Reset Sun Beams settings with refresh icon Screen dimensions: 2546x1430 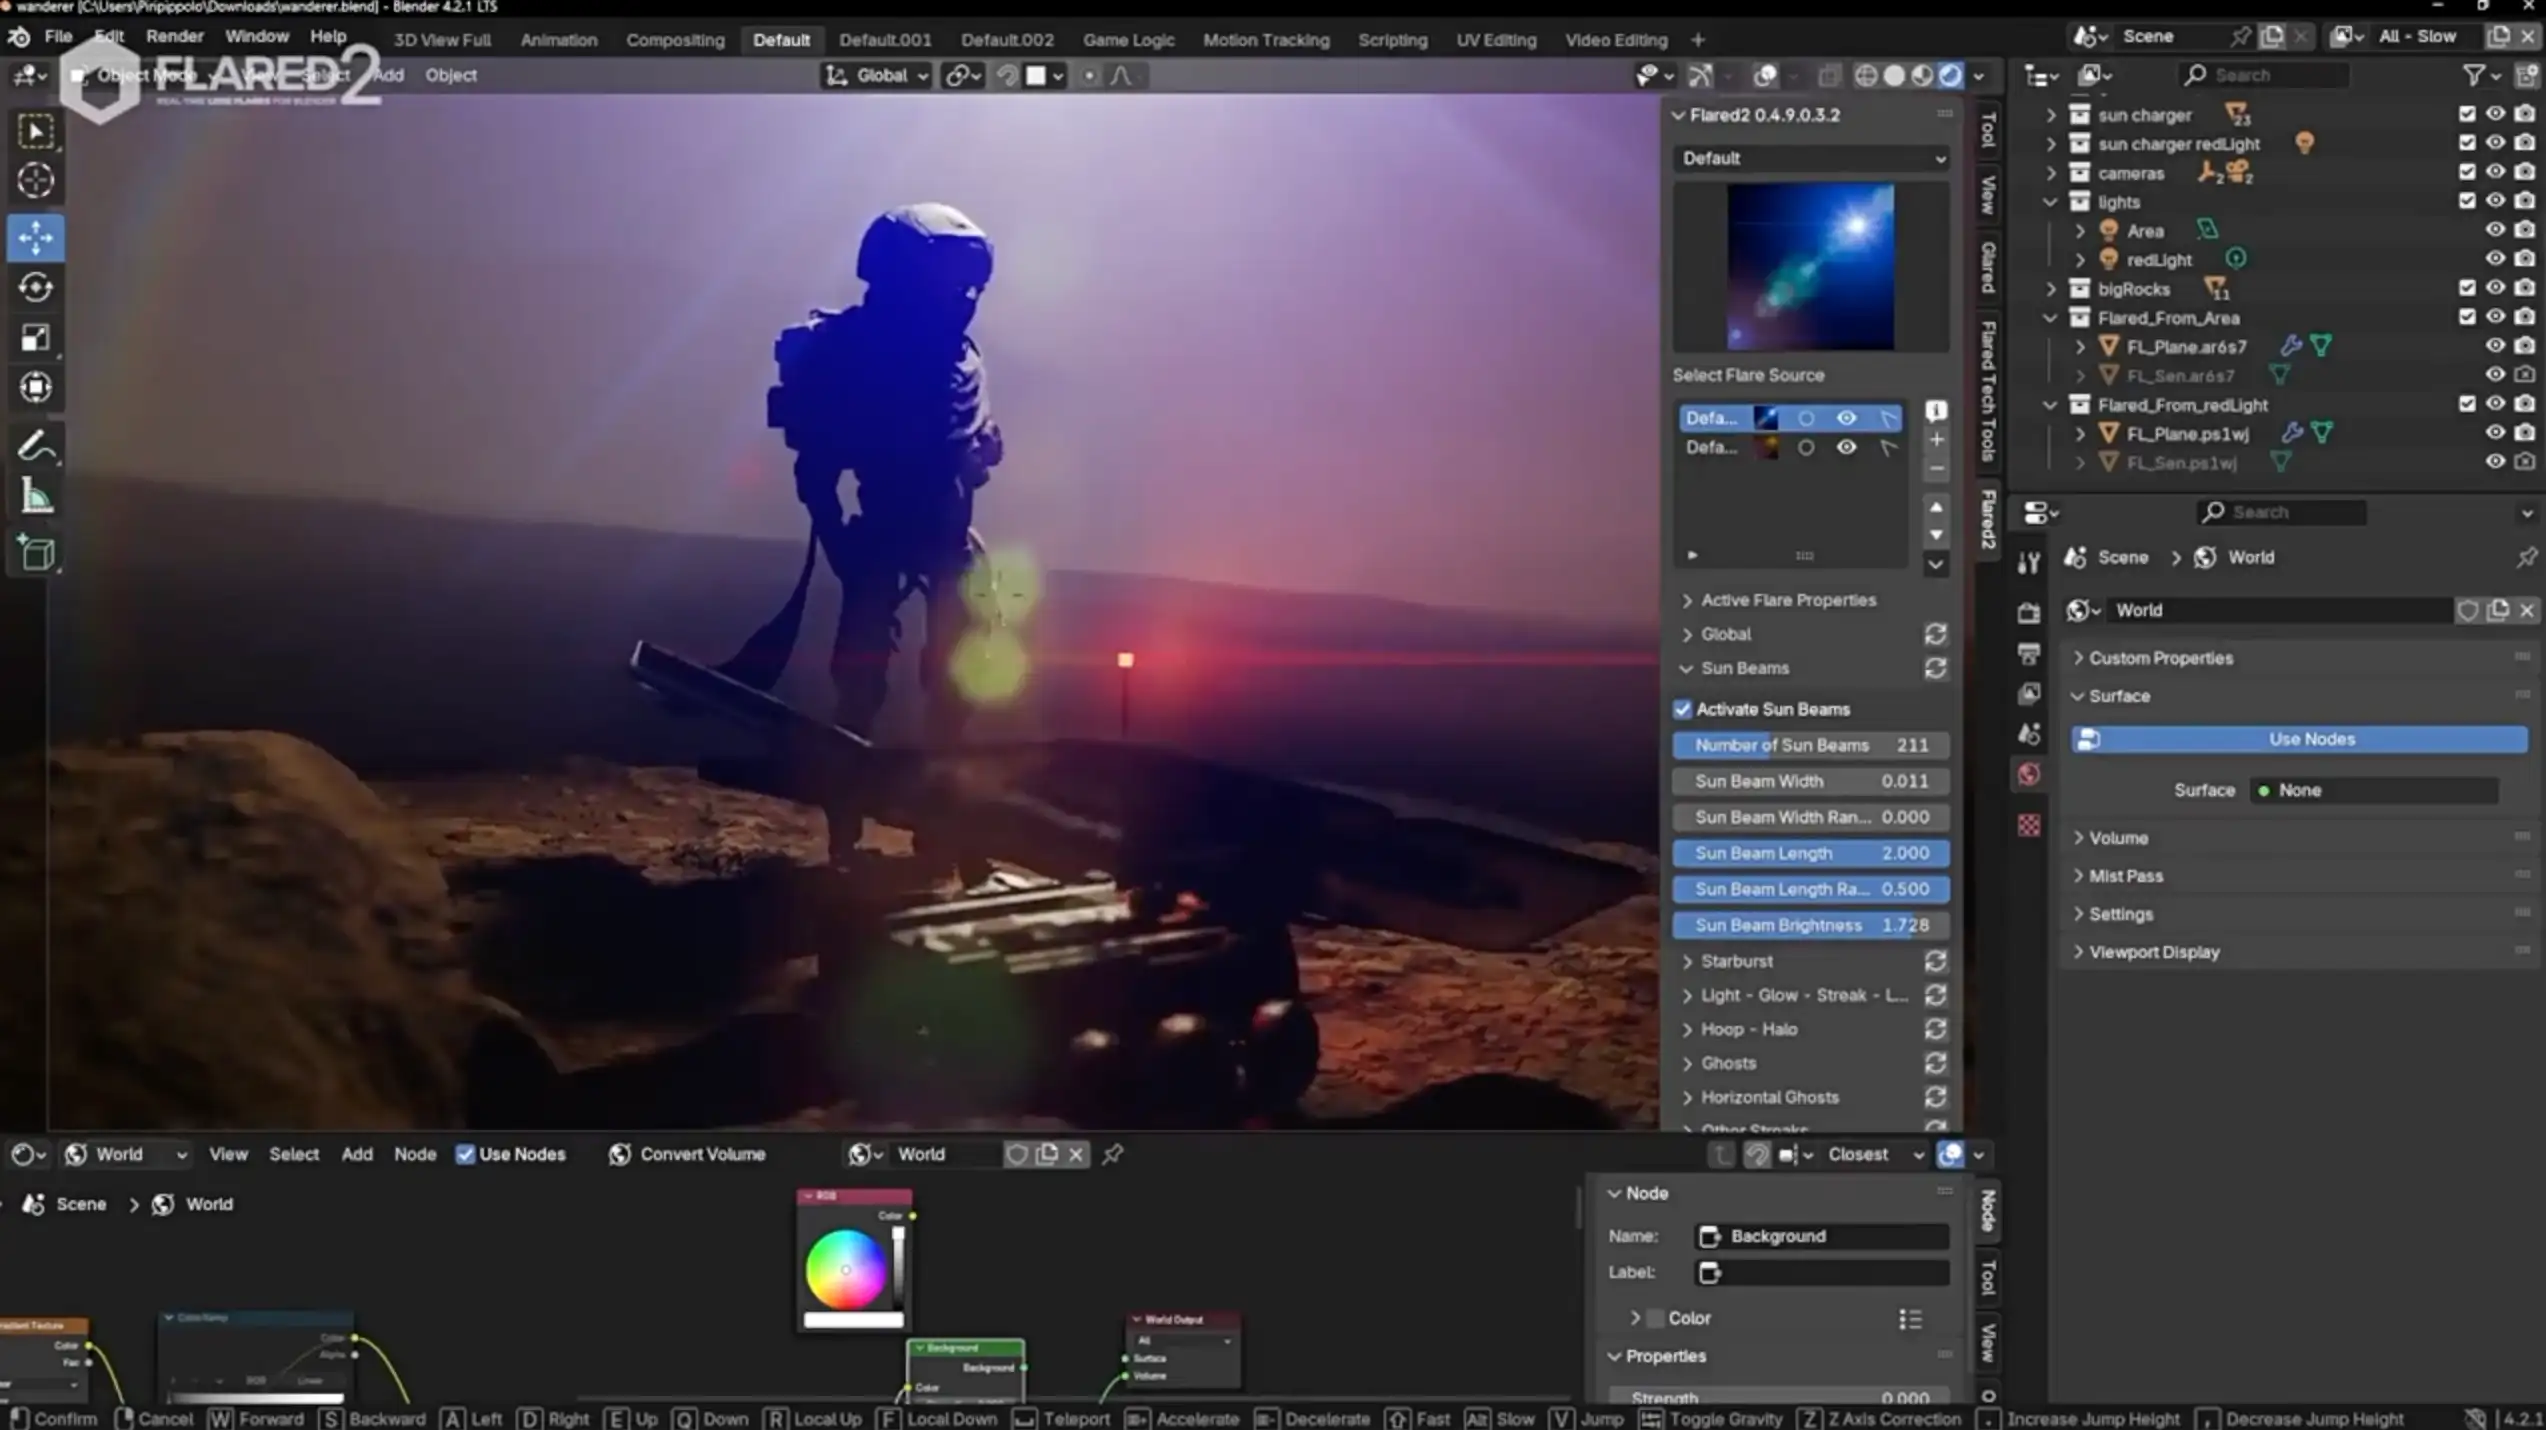click(x=1935, y=668)
